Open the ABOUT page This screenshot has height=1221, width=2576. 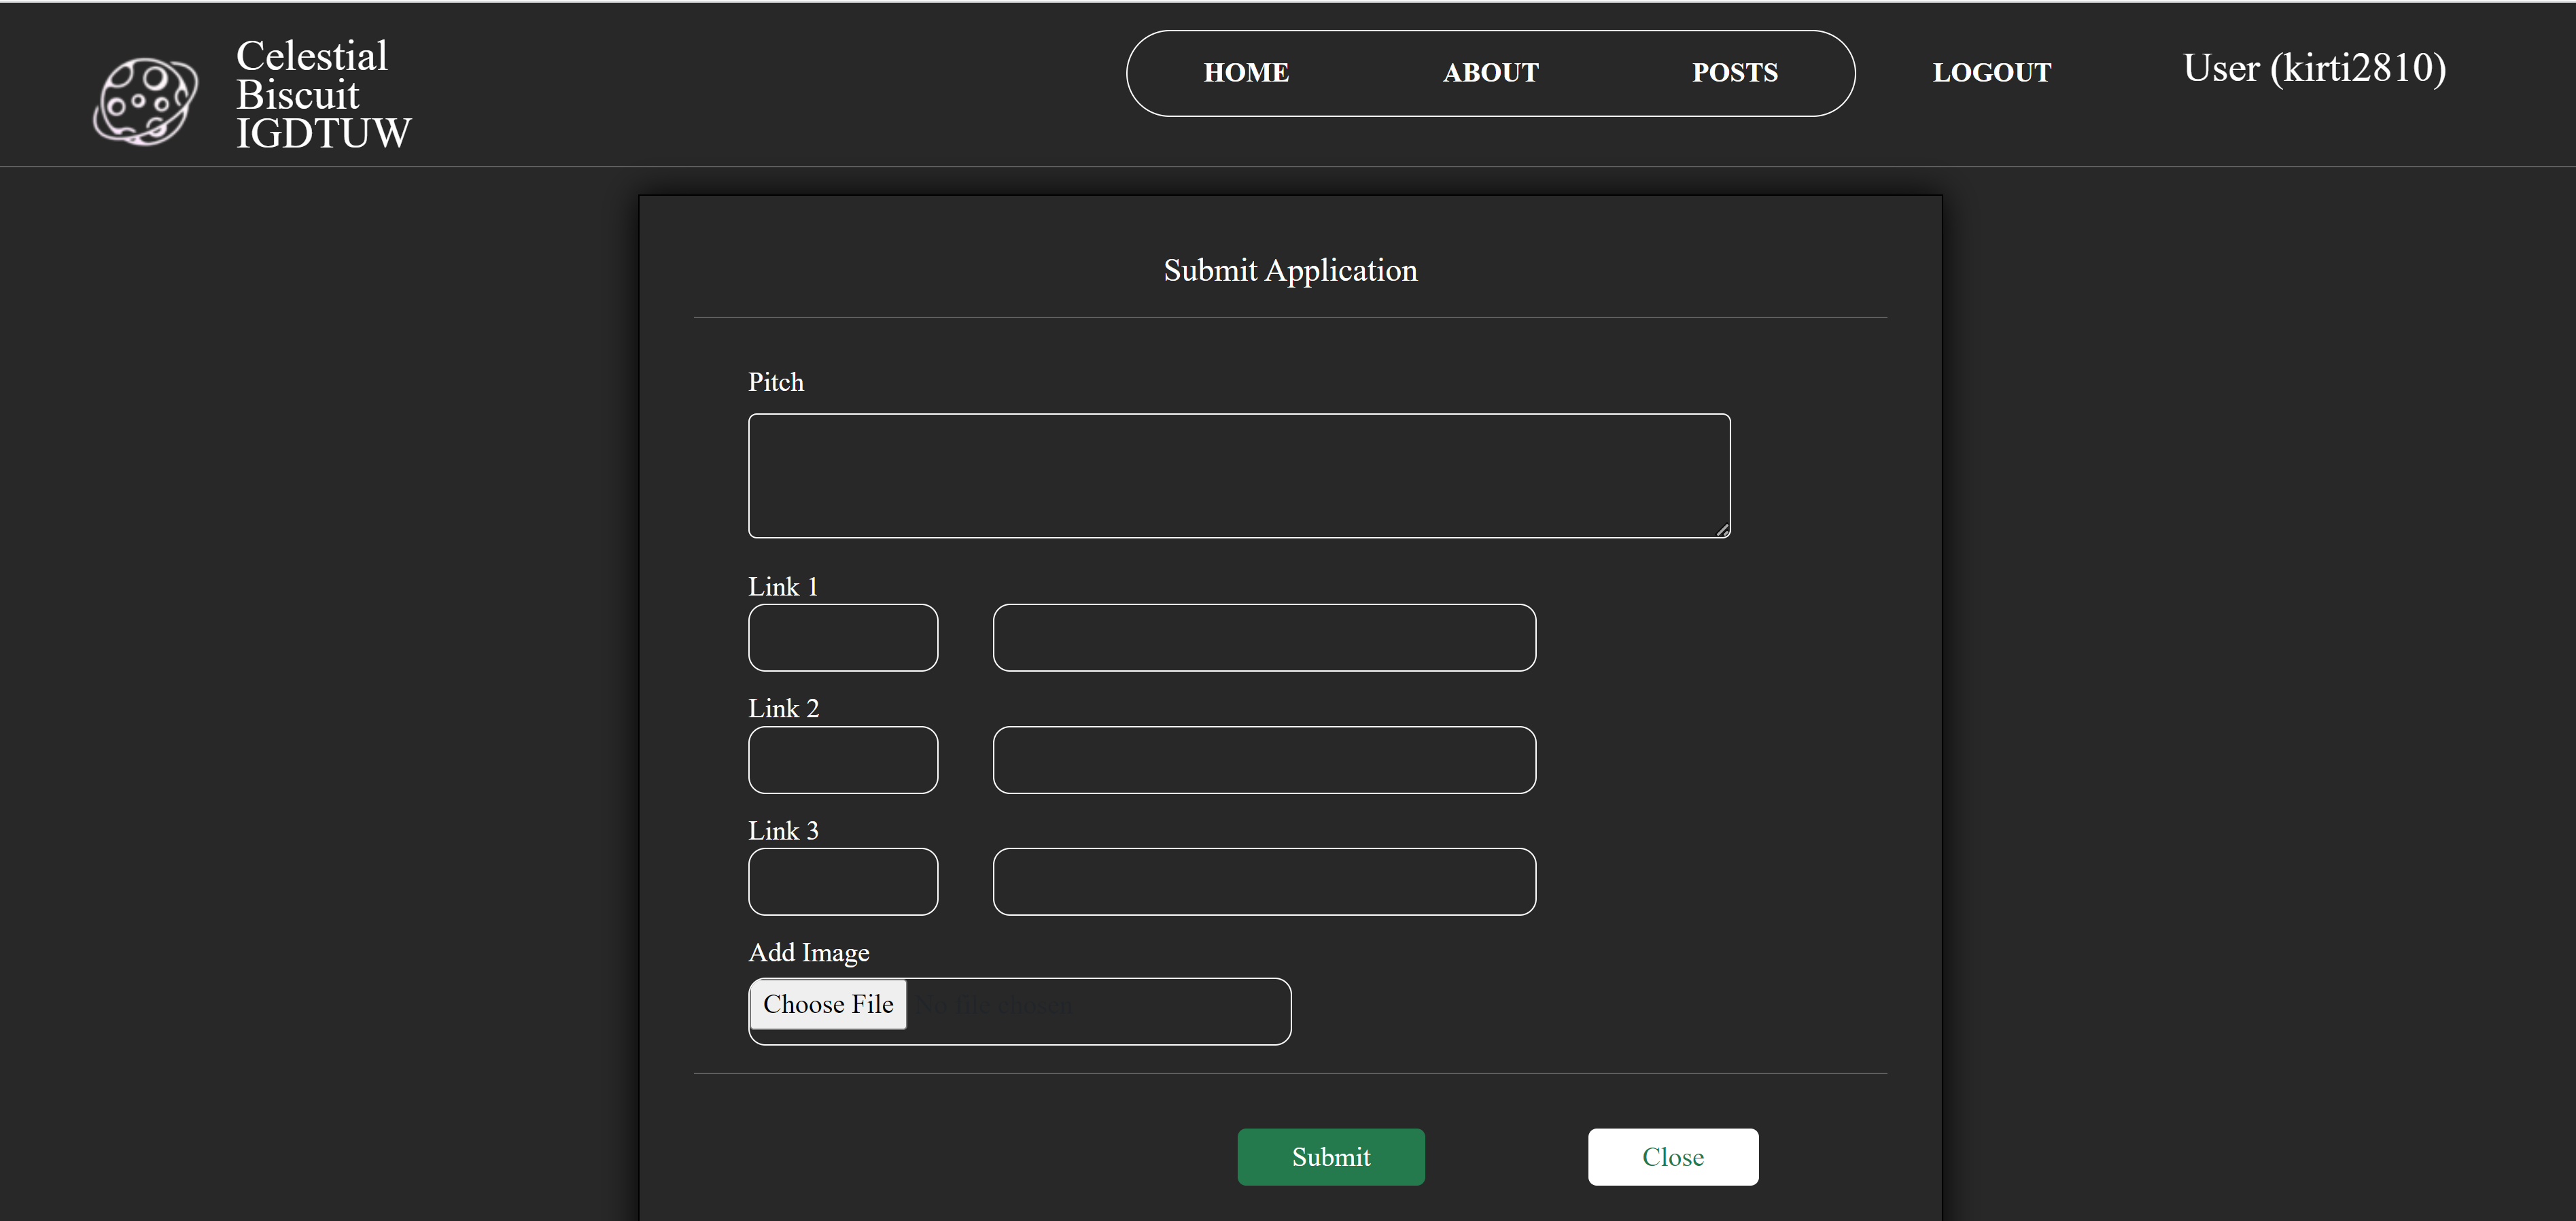pos(1490,72)
